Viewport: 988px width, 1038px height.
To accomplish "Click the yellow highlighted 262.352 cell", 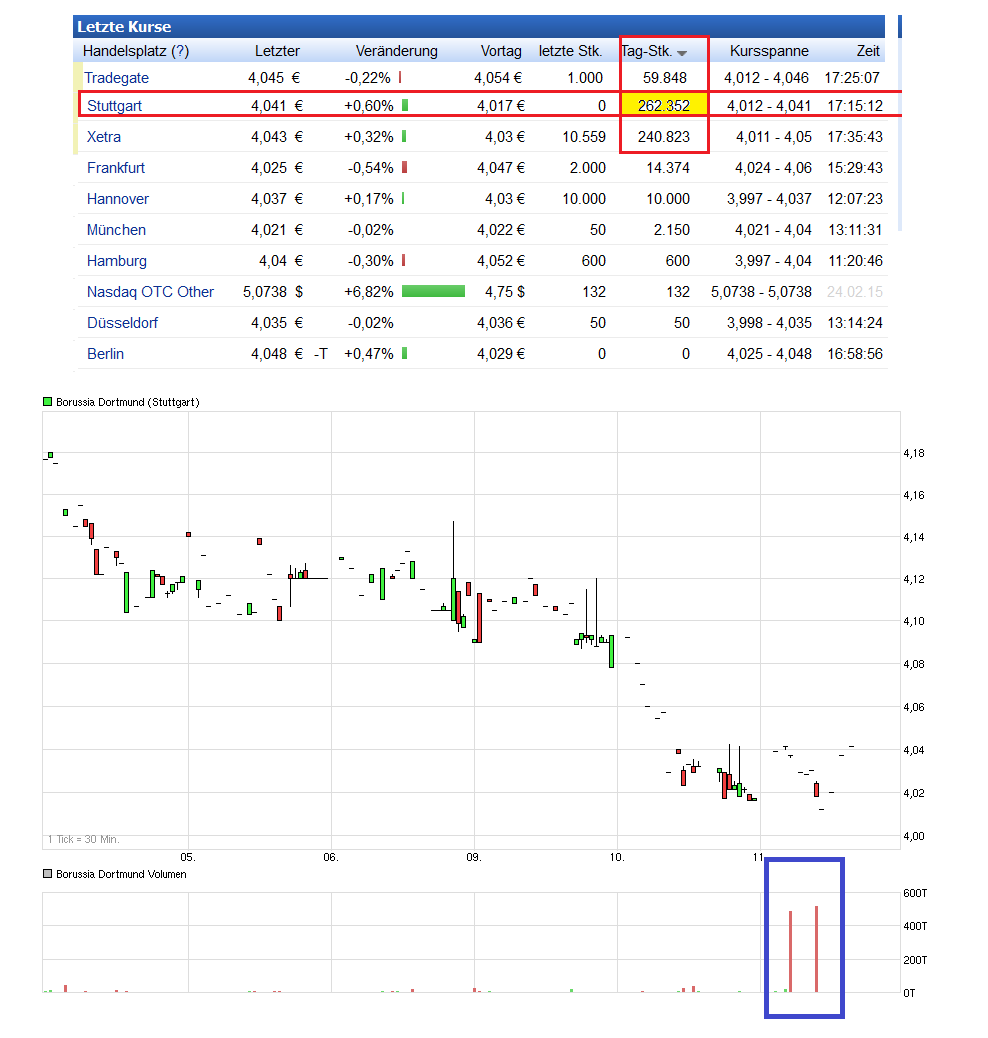I will [x=664, y=105].
